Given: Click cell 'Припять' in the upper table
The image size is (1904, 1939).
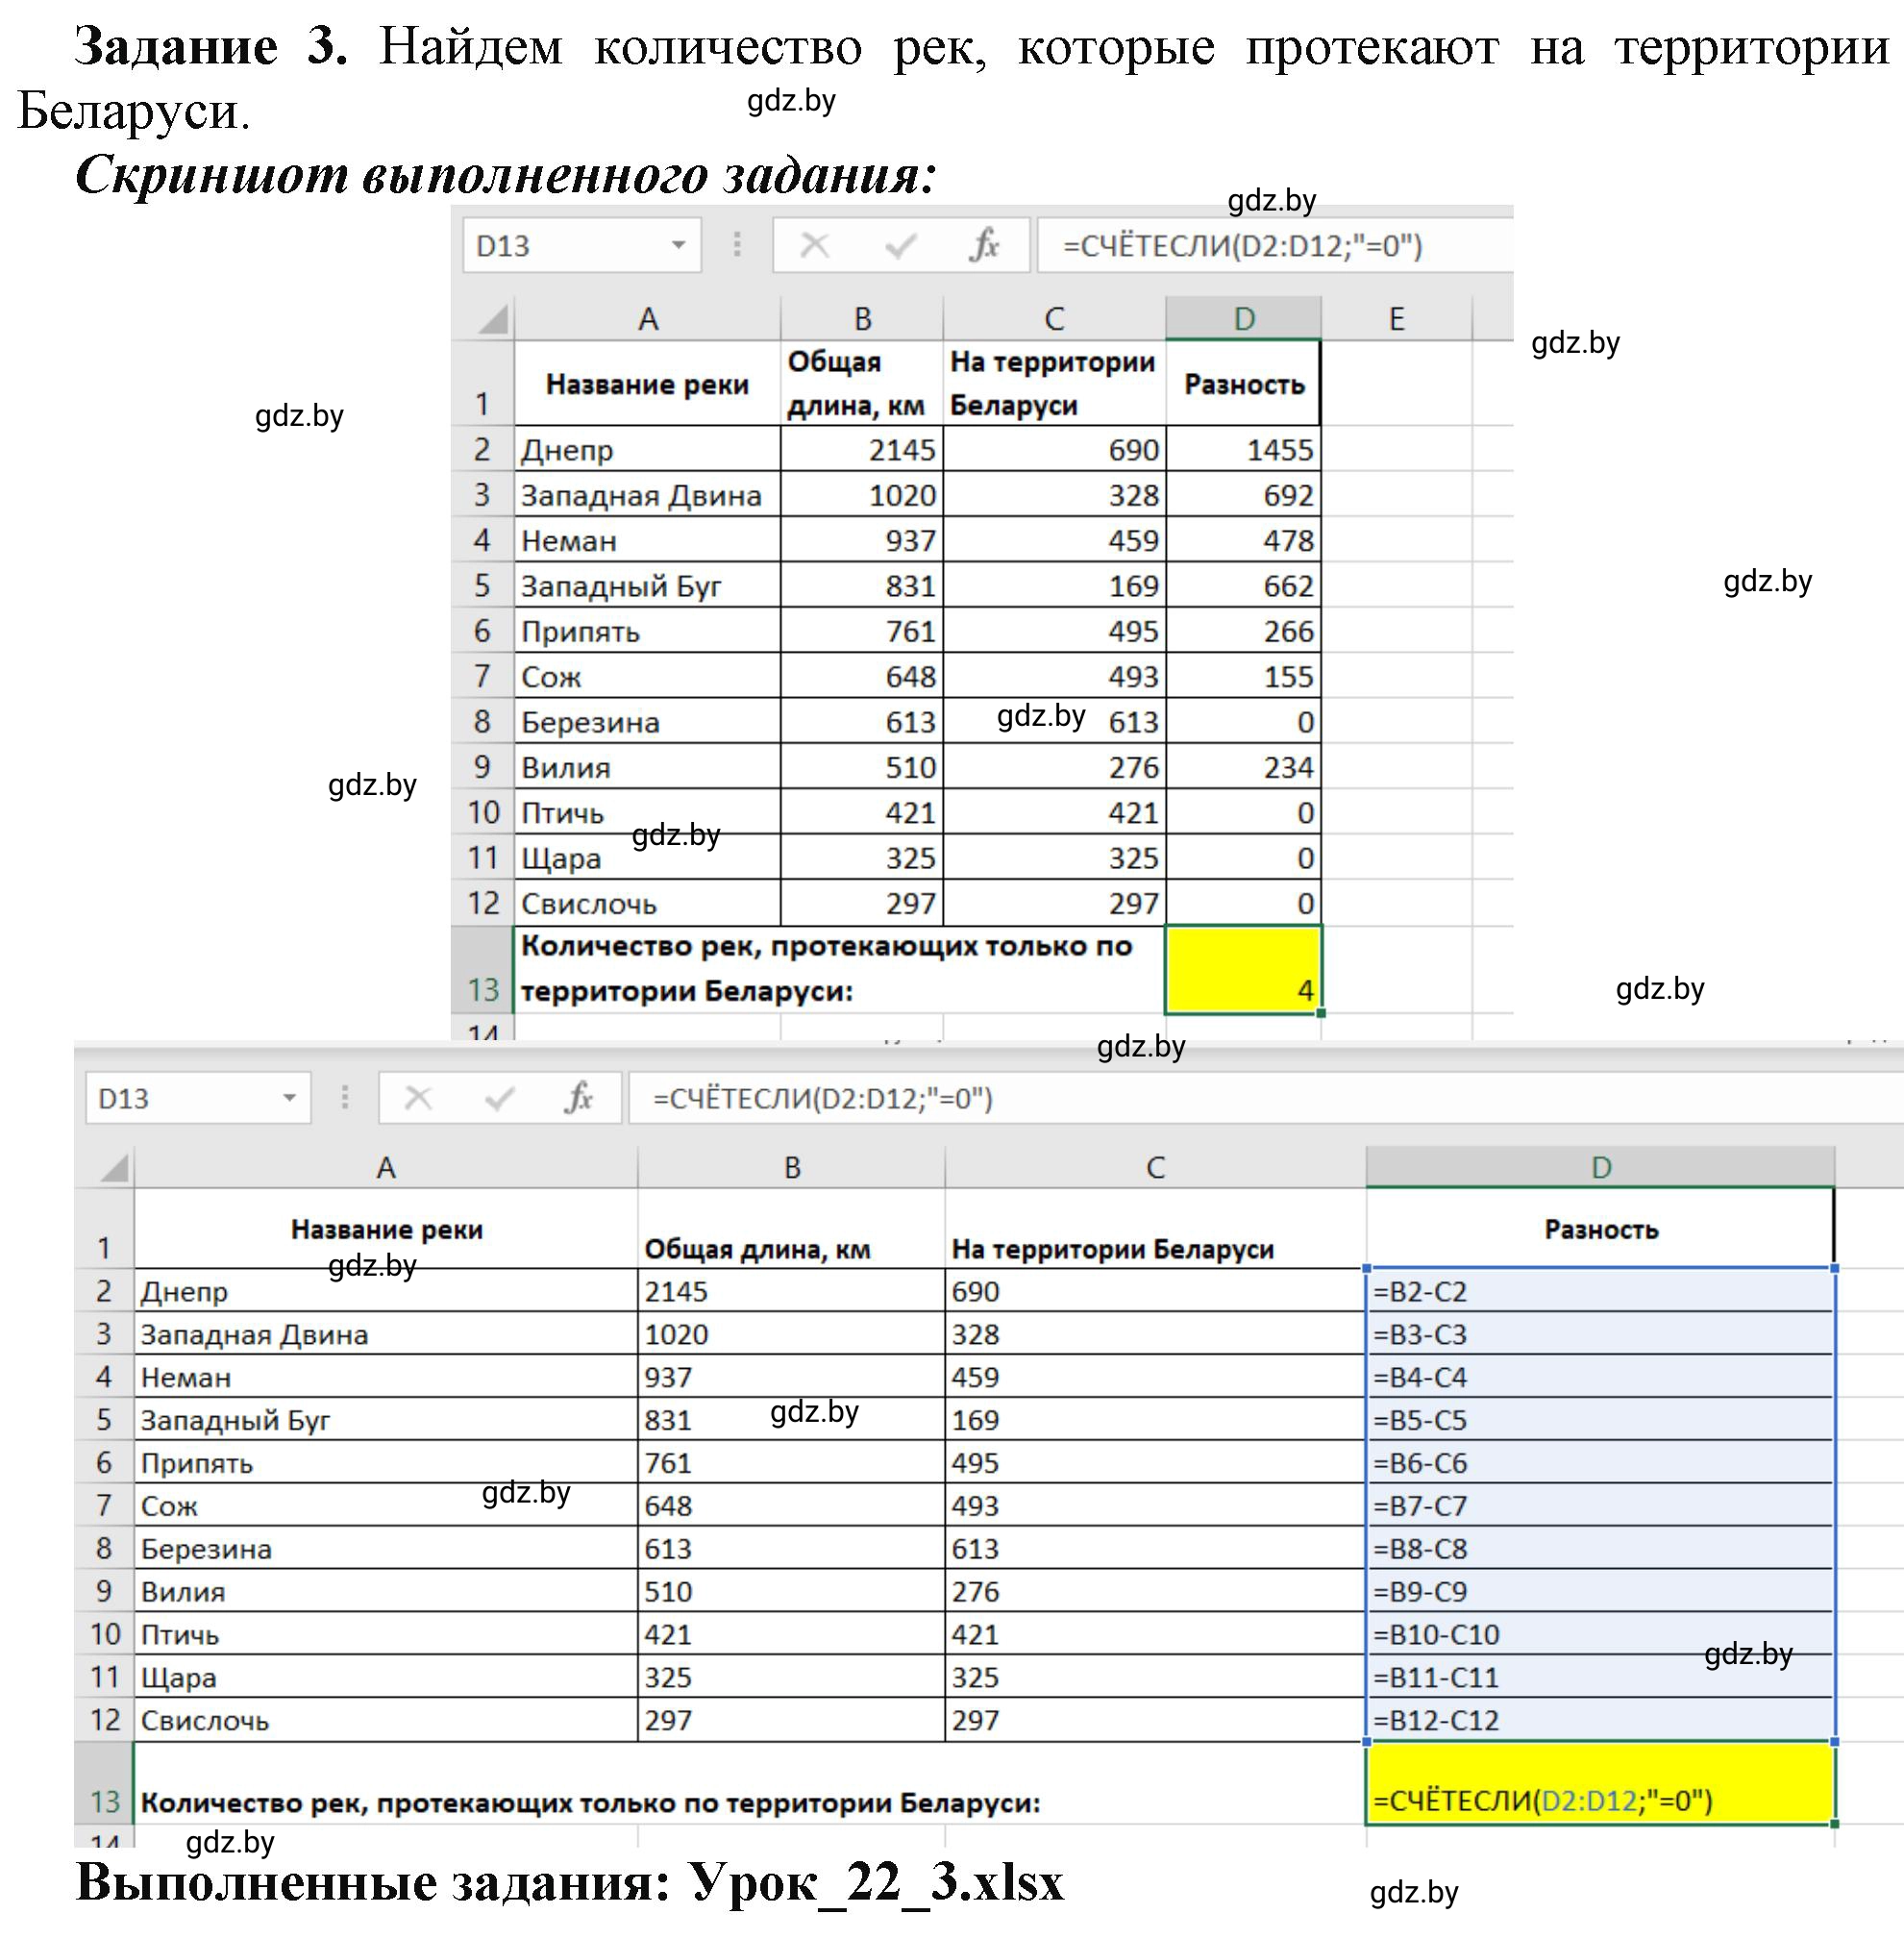Looking at the screenshot, I should (647, 631).
